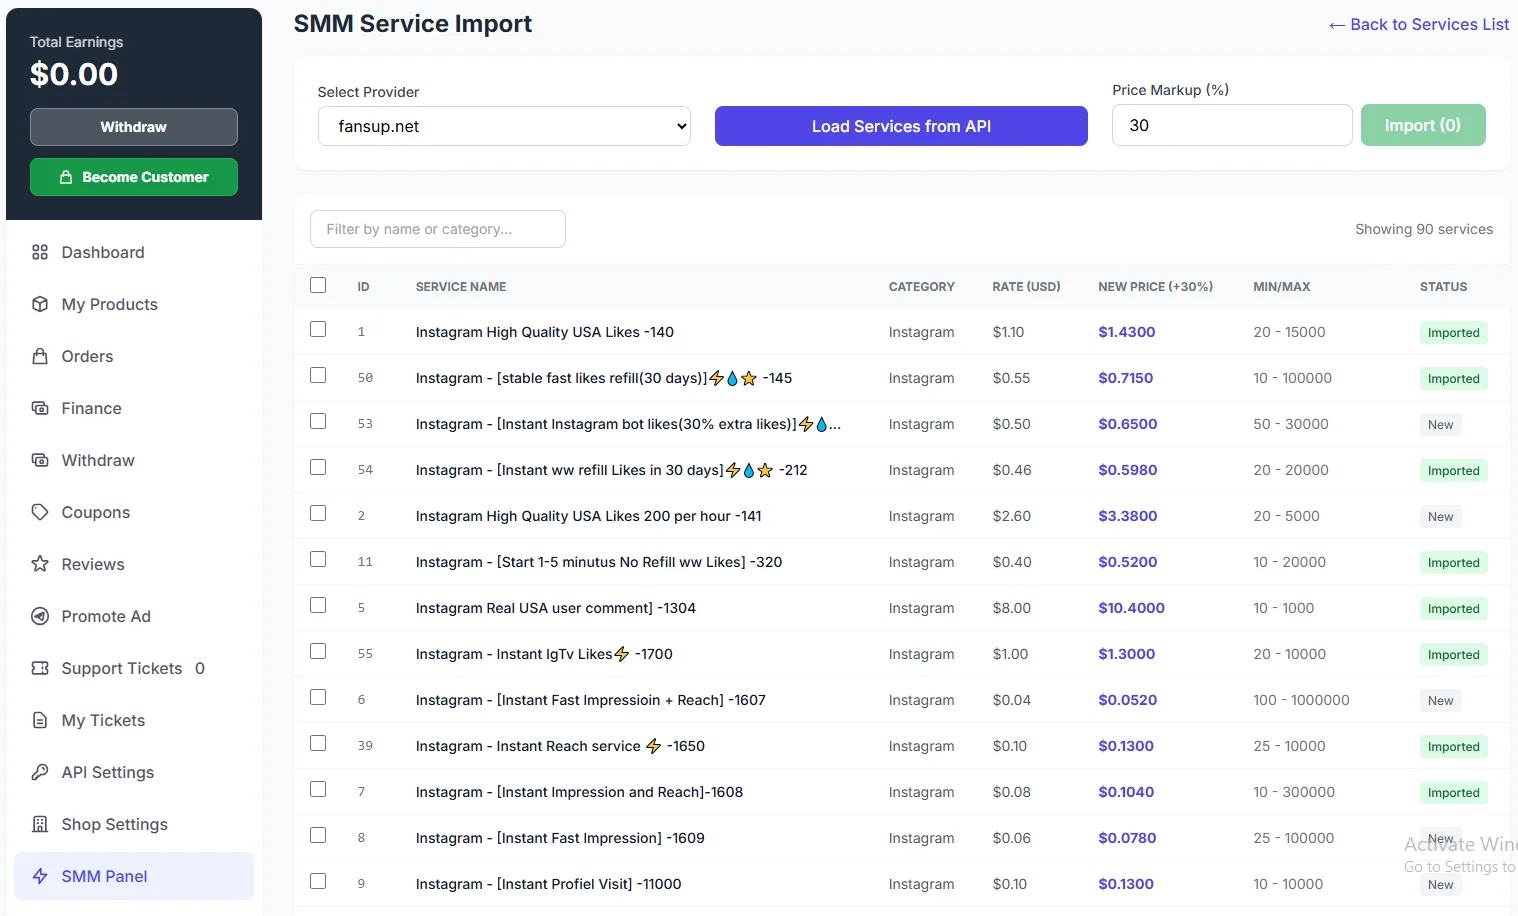
Task: Open the Finance menu item
Action: pyautogui.click(x=91, y=408)
